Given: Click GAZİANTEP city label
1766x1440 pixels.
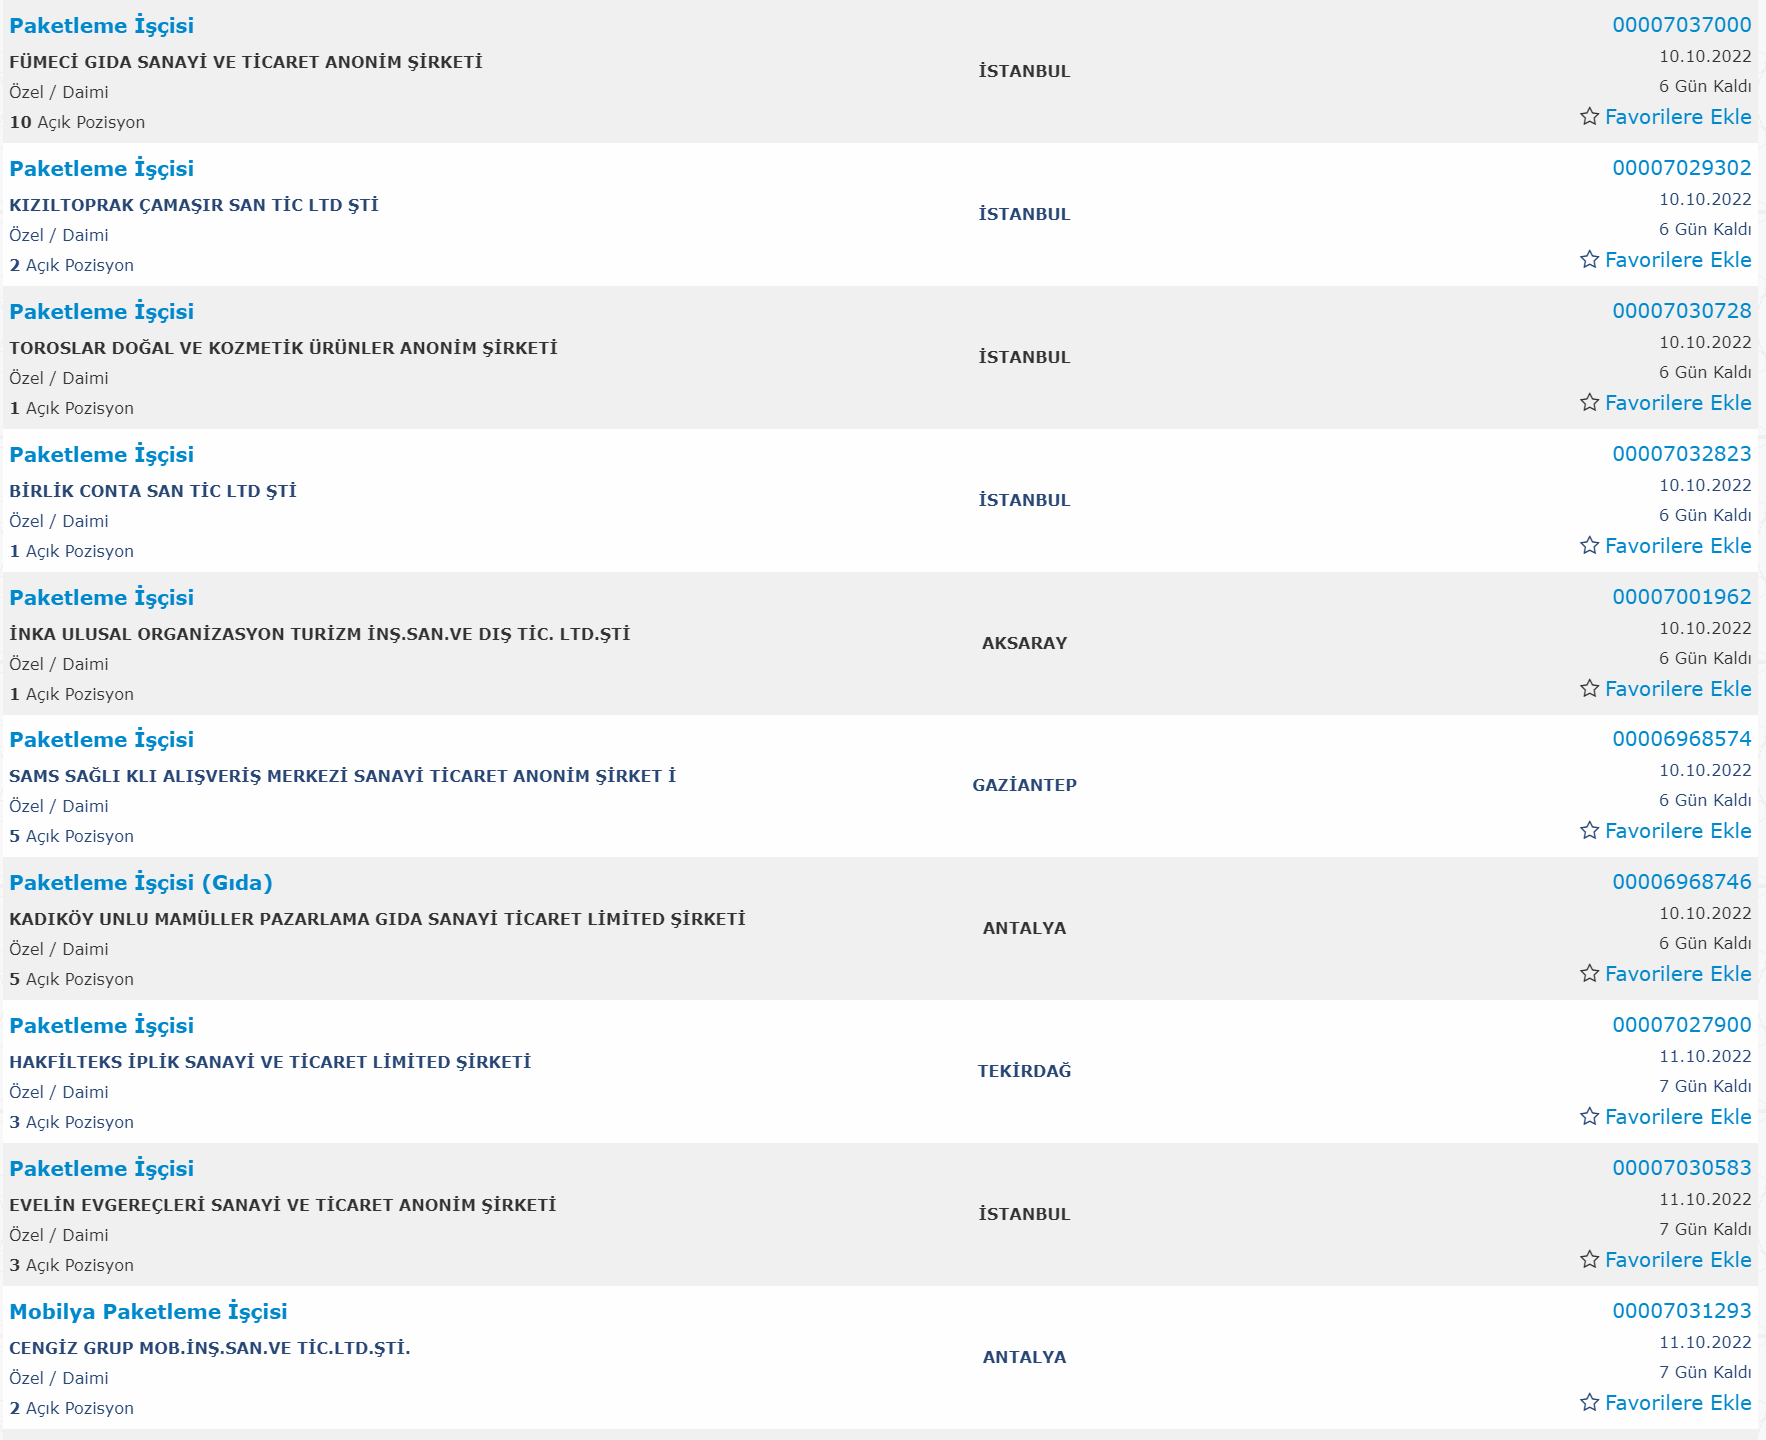Looking at the screenshot, I should [1024, 785].
